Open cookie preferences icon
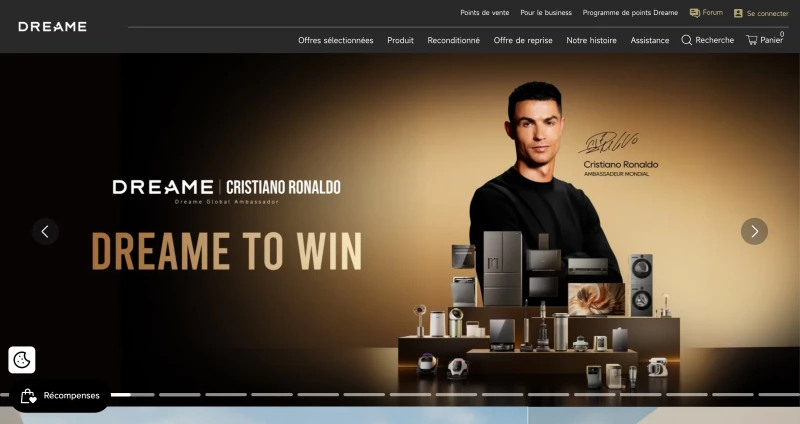This screenshot has height=424, width=800. 22,360
